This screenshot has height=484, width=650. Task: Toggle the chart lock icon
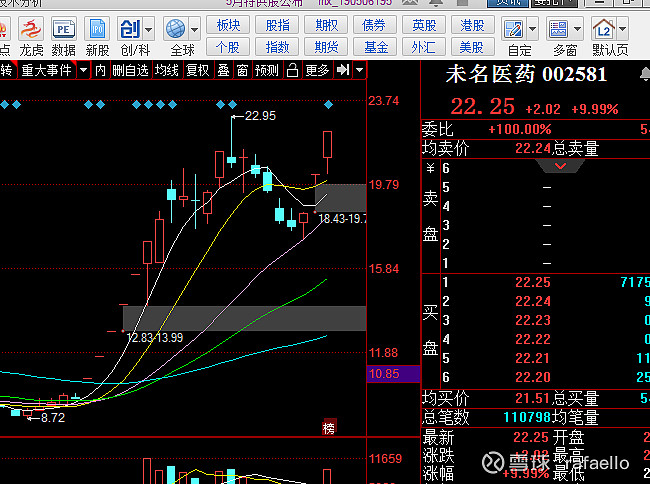tap(292, 70)
